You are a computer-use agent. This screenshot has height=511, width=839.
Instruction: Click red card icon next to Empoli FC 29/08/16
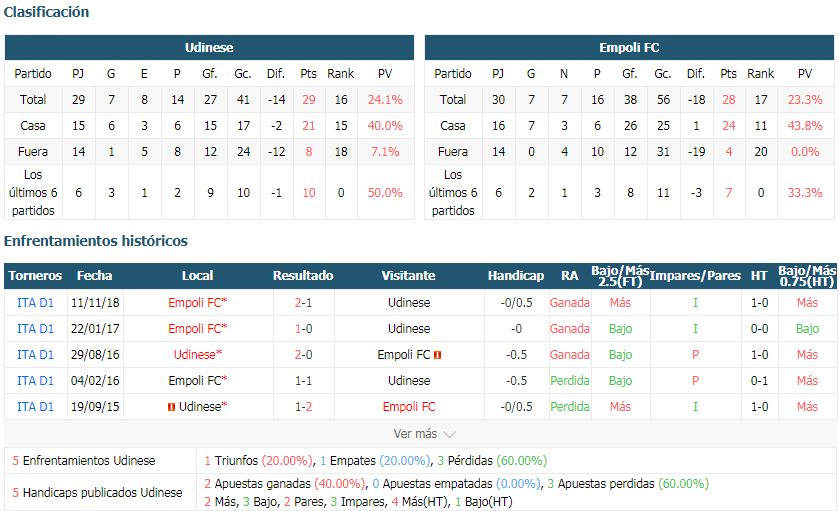[437, 355]
